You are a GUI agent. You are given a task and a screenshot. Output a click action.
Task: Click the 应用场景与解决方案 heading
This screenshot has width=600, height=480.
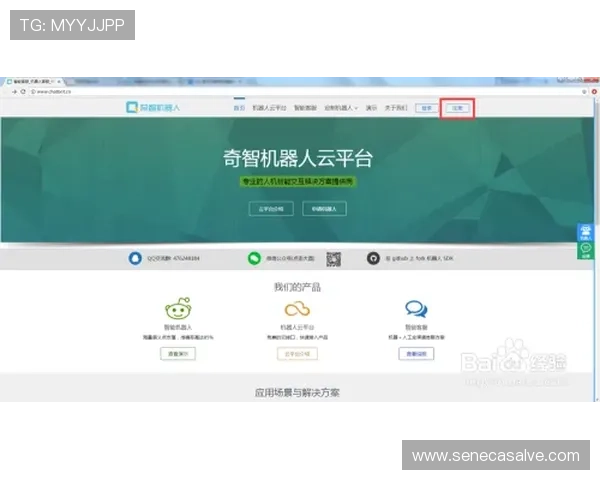click(297, 392)
